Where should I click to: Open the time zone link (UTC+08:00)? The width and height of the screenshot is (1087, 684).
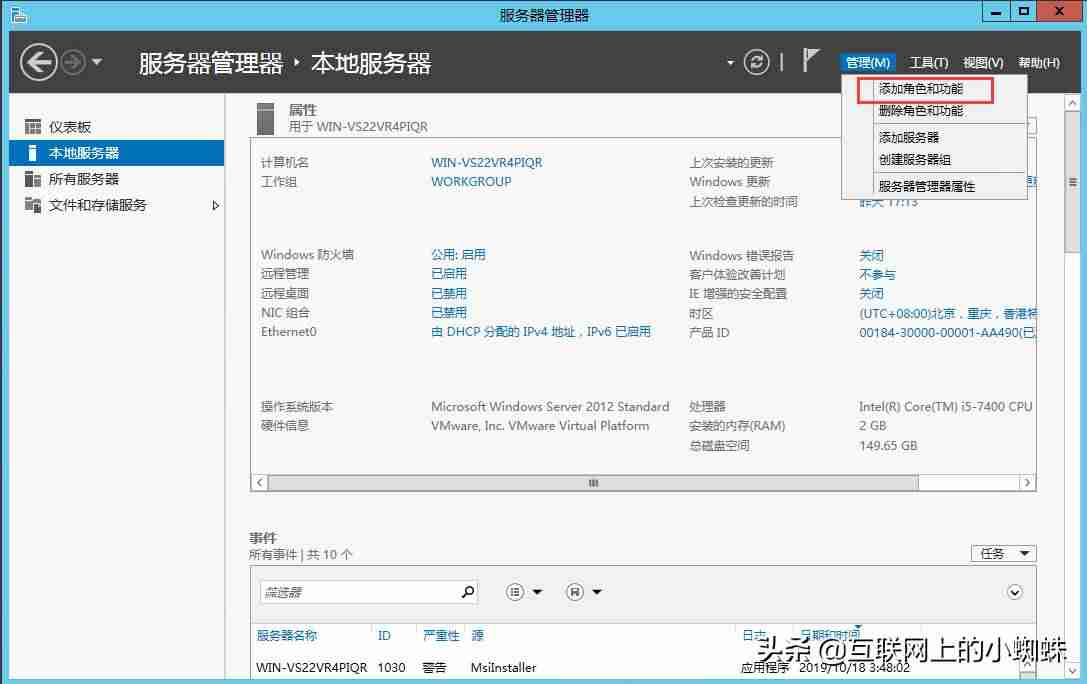click(948, 313)
